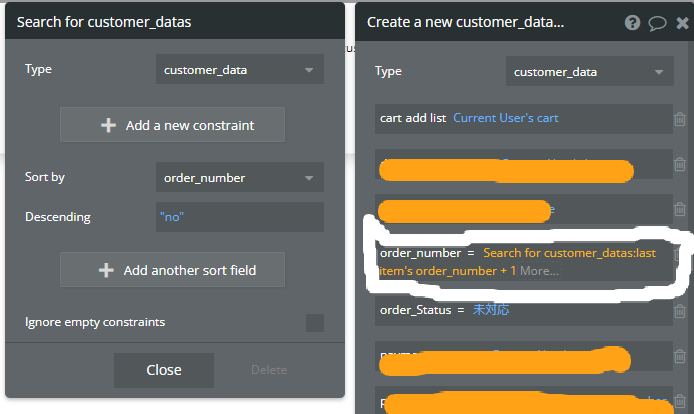Image resolution: width=694 pixels, height=414 pixels.
Task: Delete the order_Status field row
Action: [680, 310]
